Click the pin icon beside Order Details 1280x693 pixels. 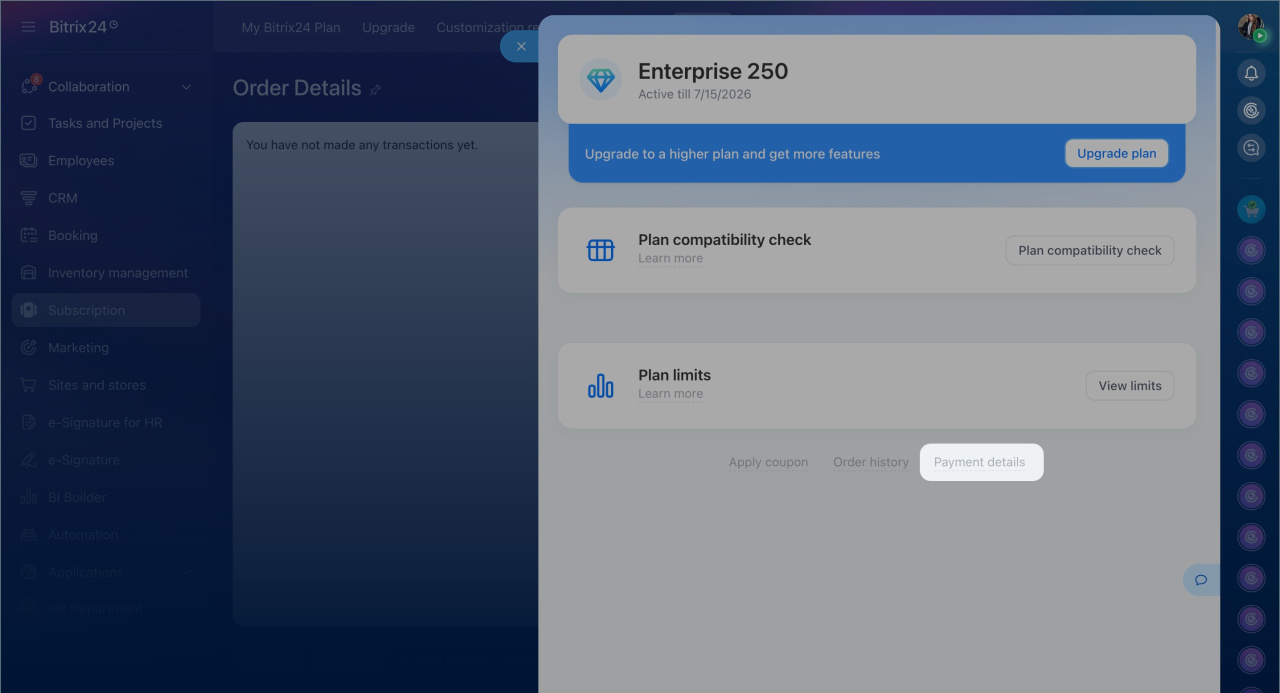pos(376,89)
